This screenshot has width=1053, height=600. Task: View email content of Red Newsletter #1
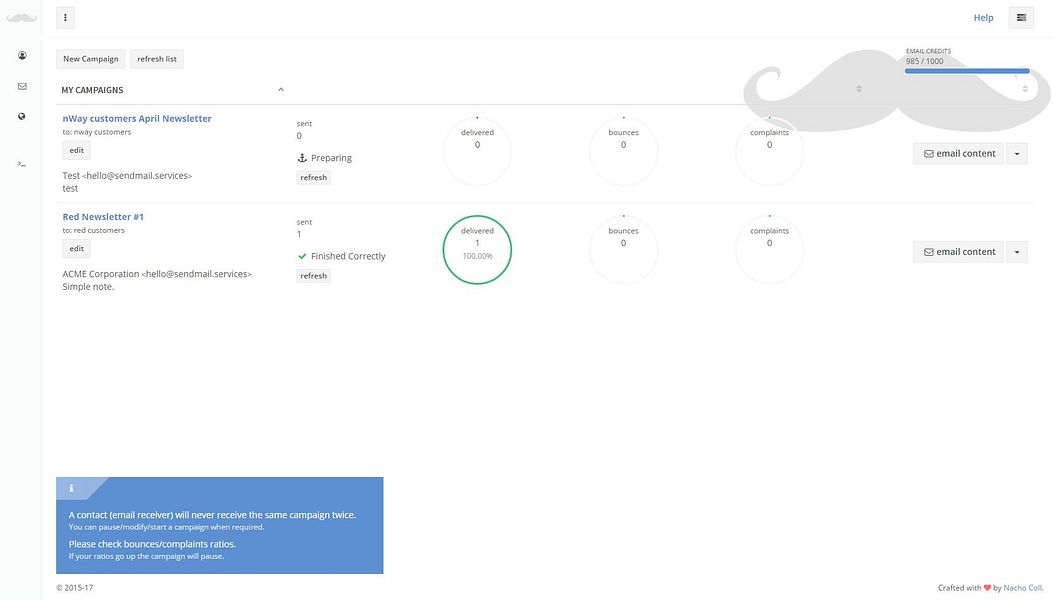958,251
